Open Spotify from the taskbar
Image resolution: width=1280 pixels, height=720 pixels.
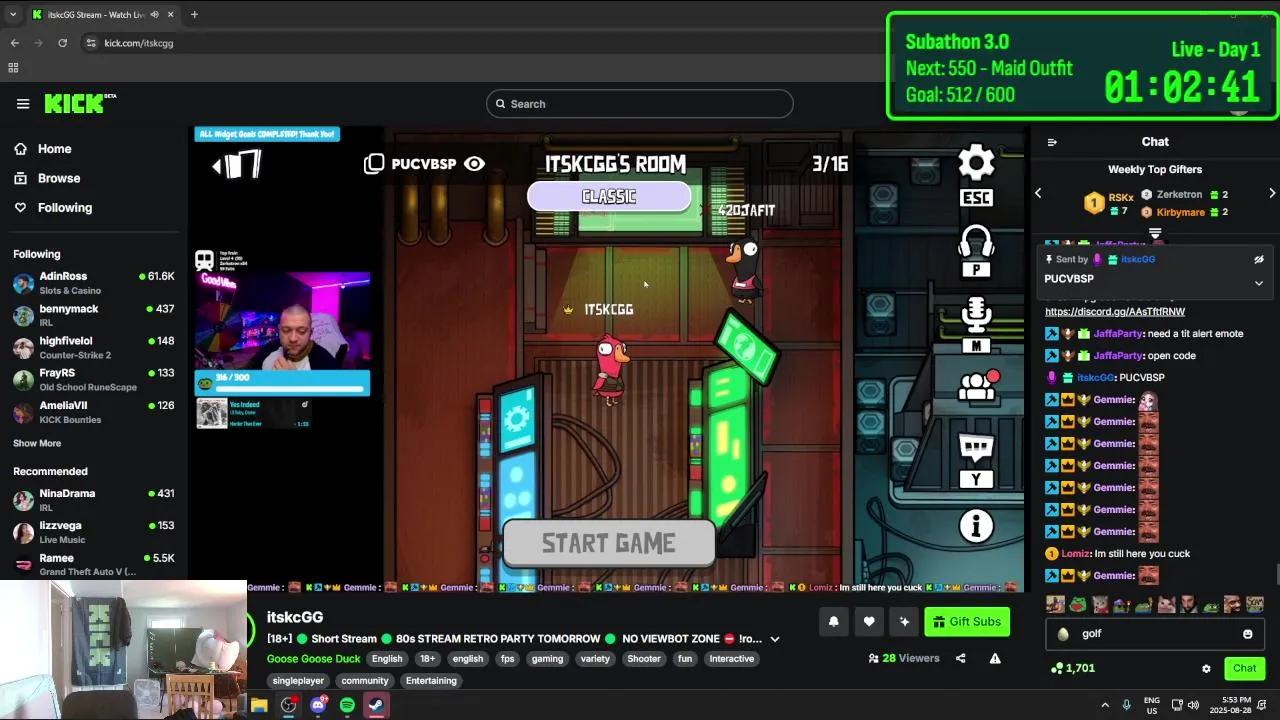347,705
